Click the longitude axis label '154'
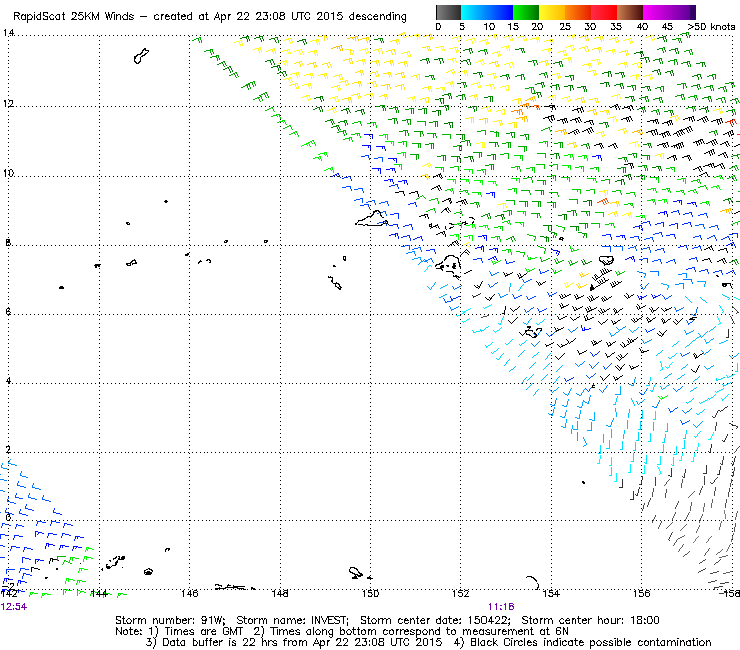Viewport: 740px width, 650px height. (551, 593)
